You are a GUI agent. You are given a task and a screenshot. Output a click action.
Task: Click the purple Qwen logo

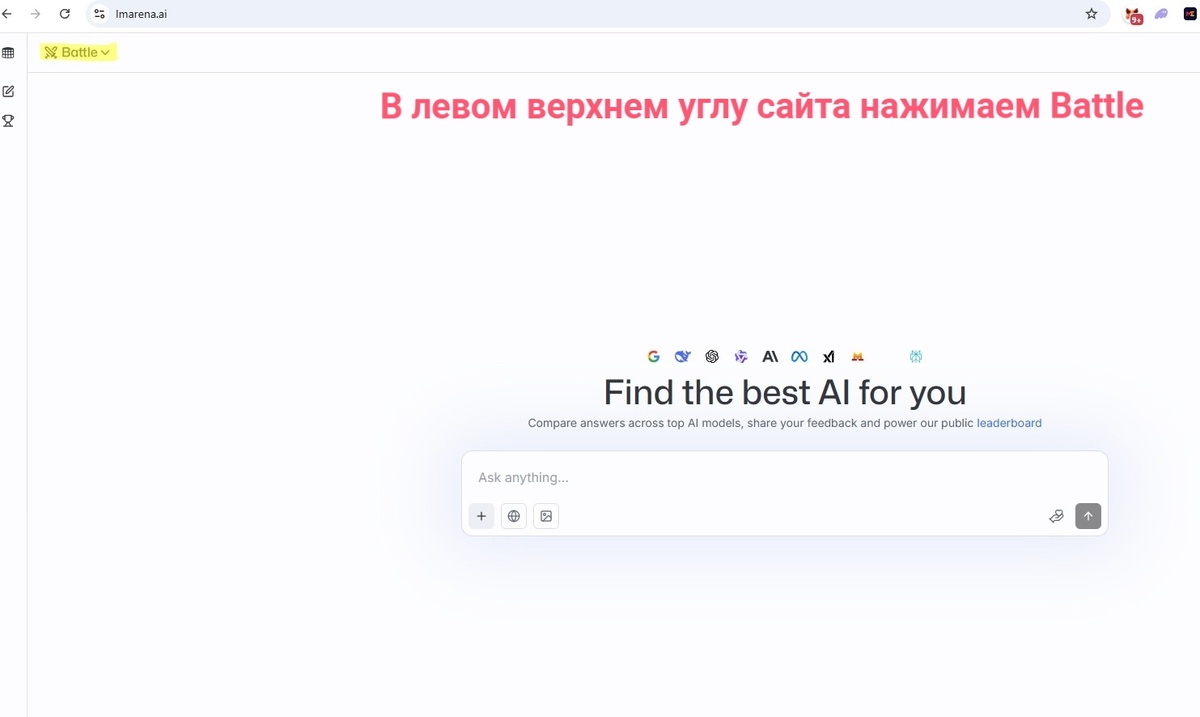(741, 356)
